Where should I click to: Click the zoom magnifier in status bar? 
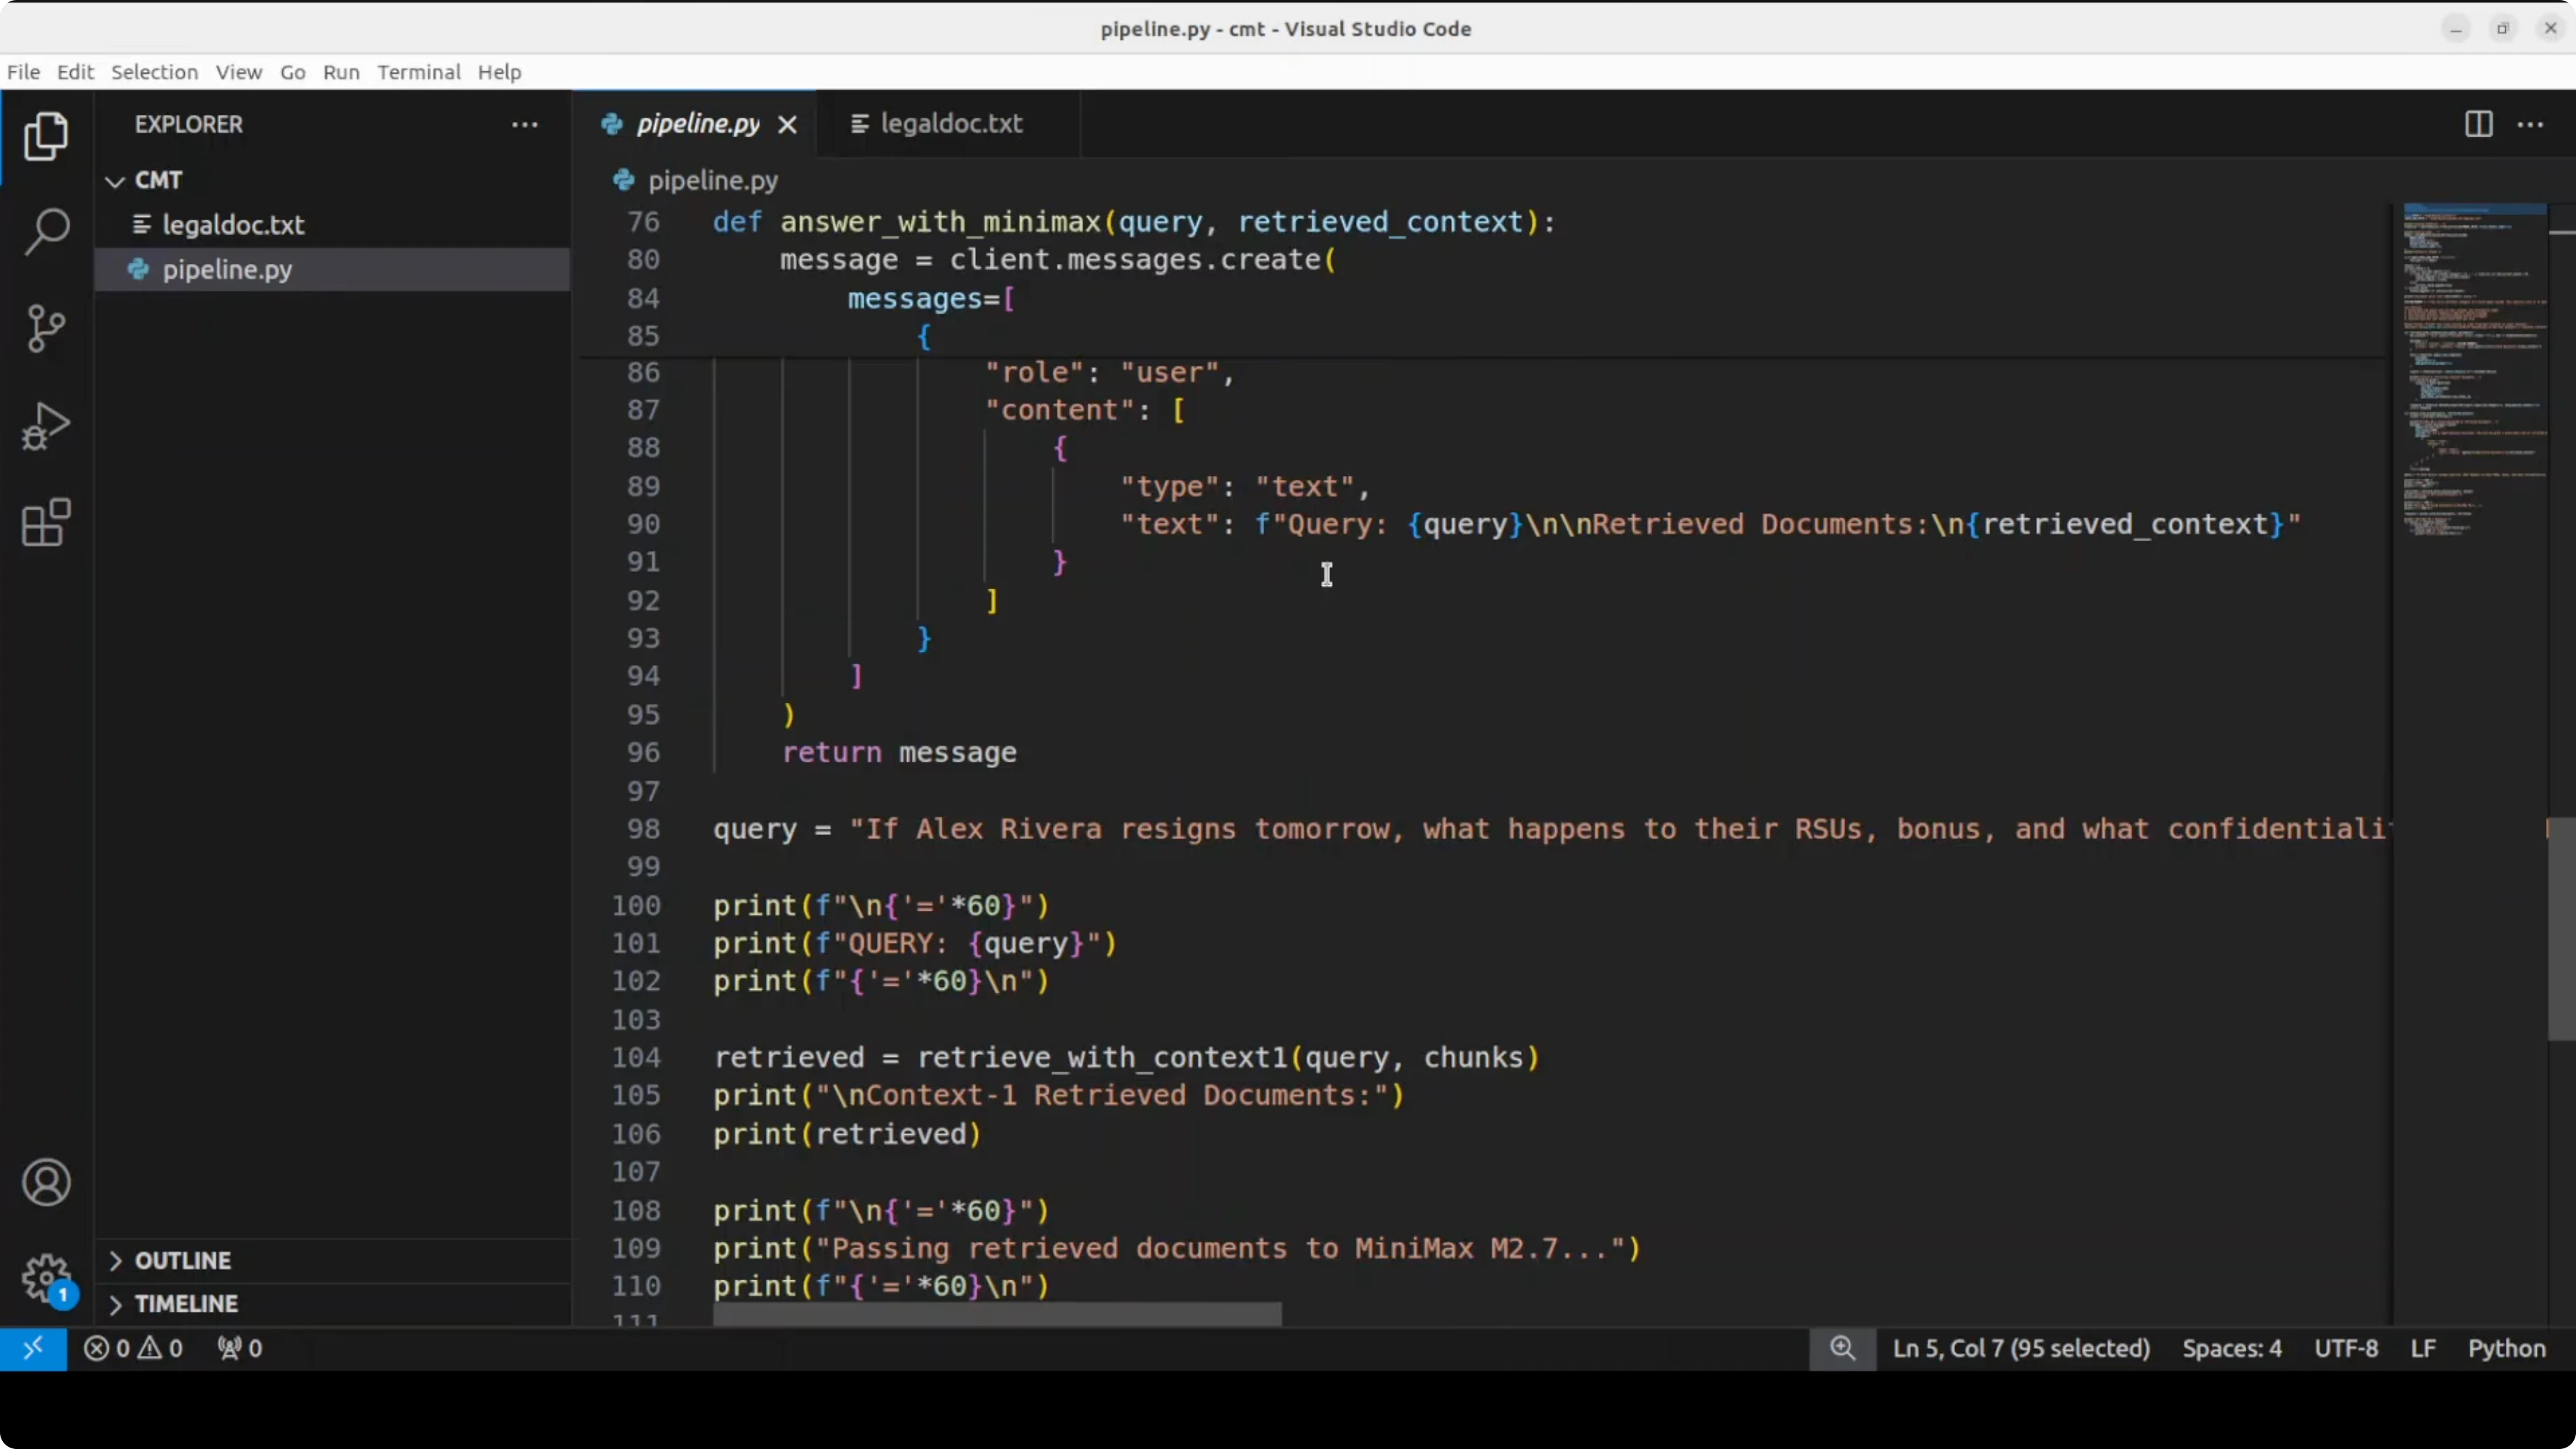tap(1842, 1348)
